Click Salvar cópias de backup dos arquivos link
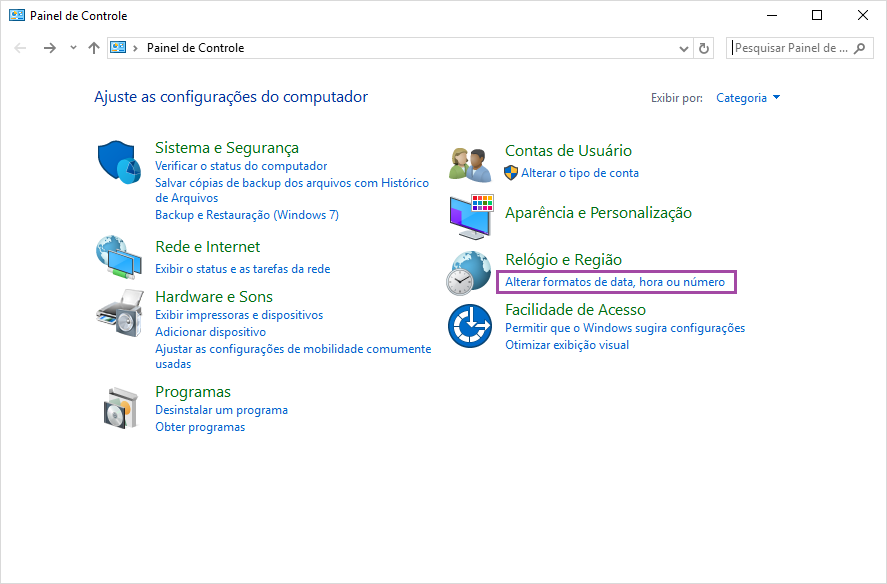The width and height of the screenshot is (887, 584). 292,190
